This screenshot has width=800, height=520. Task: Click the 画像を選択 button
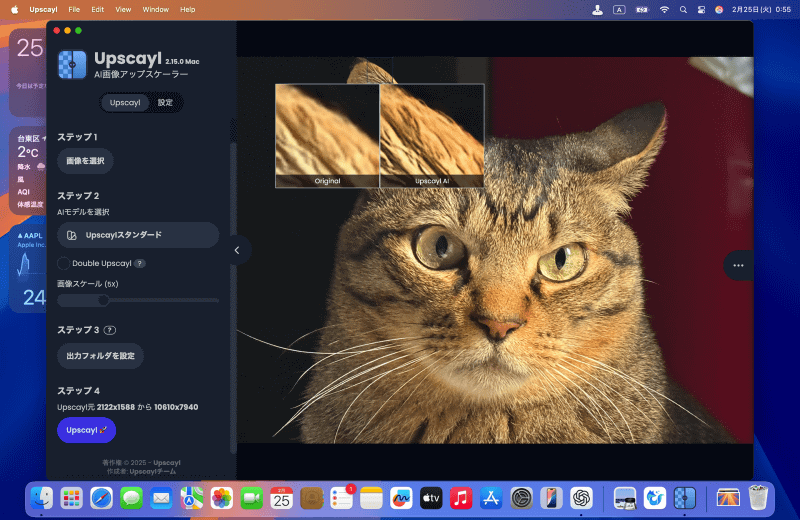coord(85,161)
